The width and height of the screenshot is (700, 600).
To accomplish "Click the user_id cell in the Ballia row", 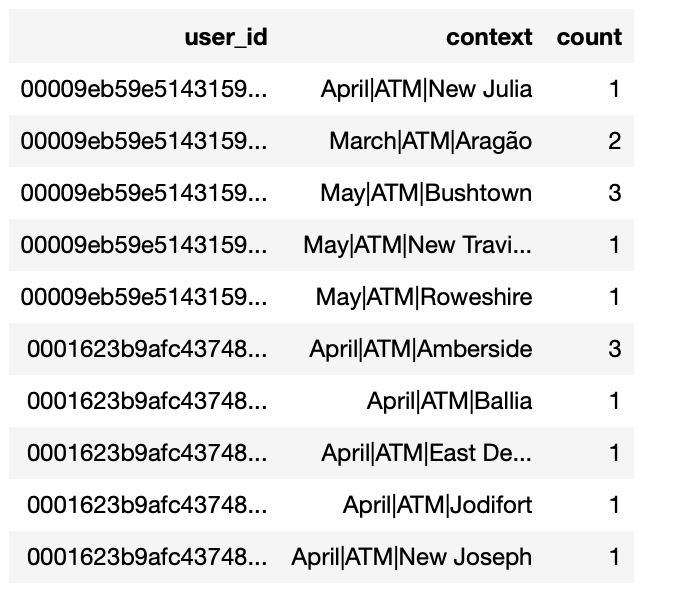I will [147, 401].
